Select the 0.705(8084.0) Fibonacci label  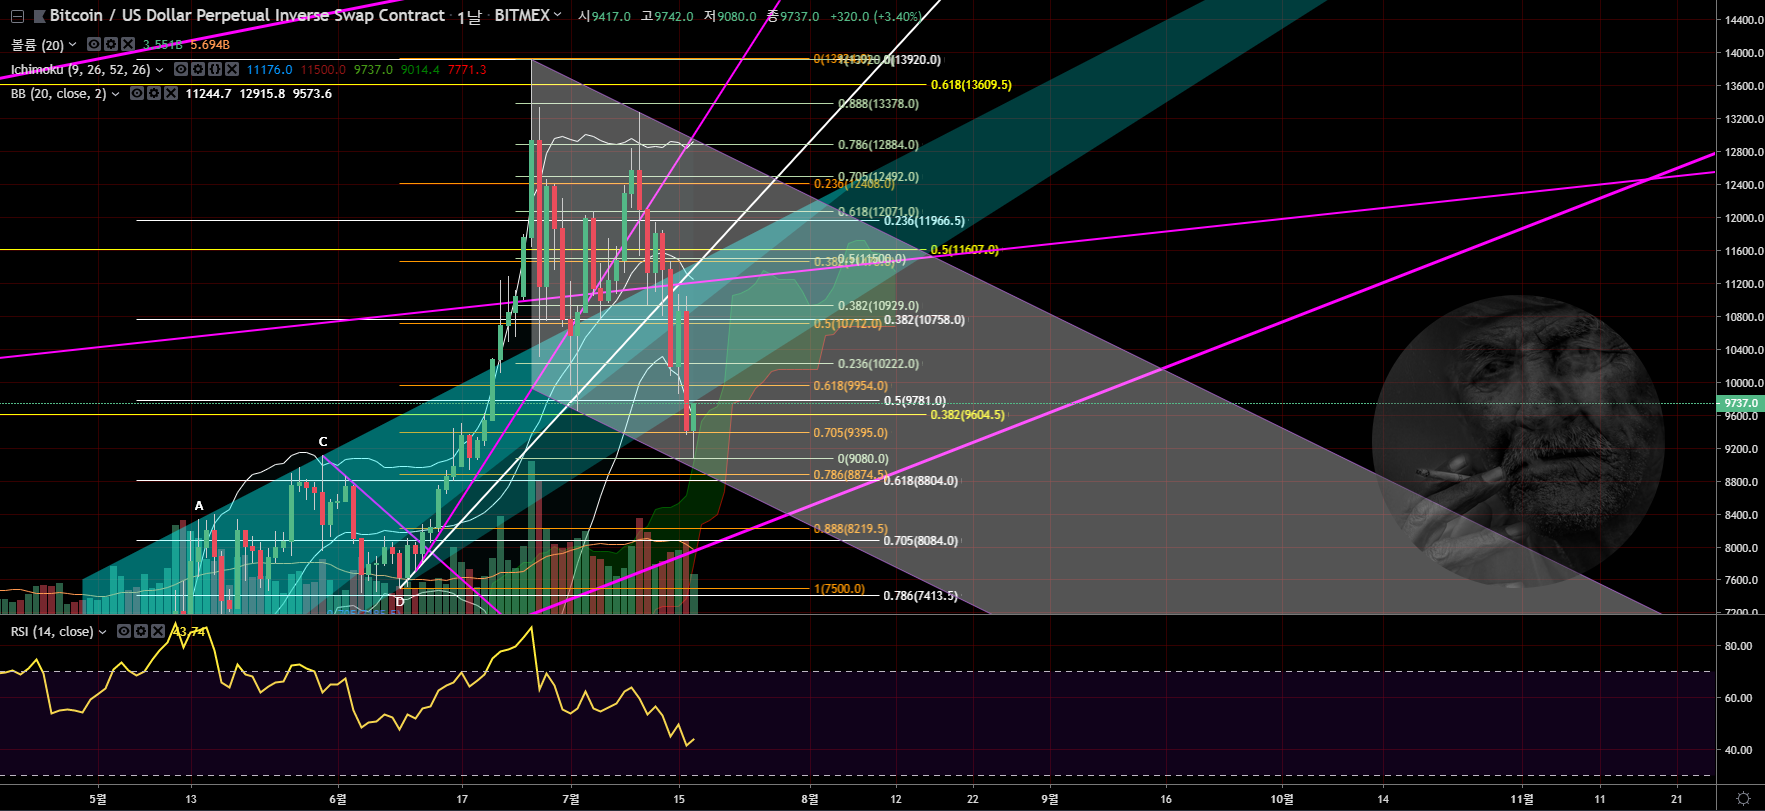pyautogui.click(x=921, y=541)
